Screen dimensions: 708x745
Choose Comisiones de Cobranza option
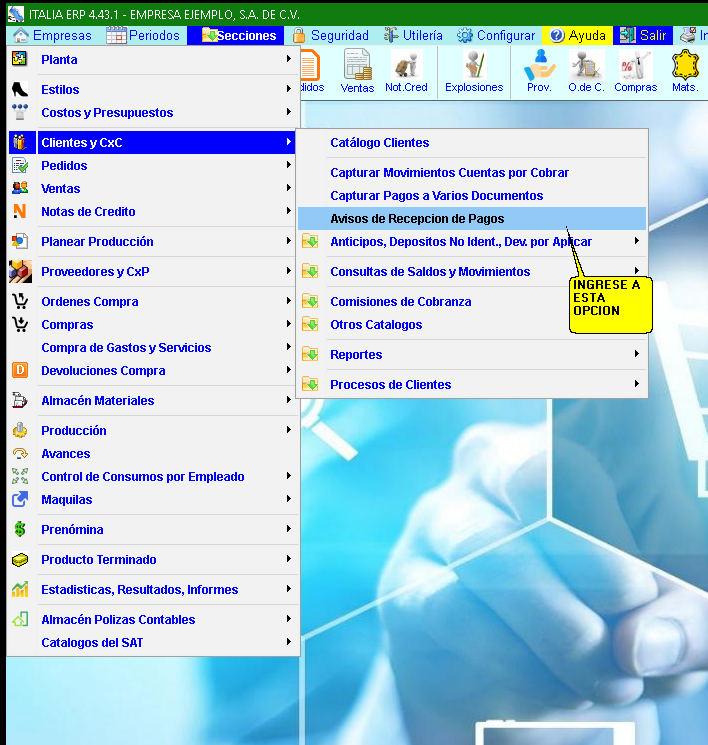400,302
